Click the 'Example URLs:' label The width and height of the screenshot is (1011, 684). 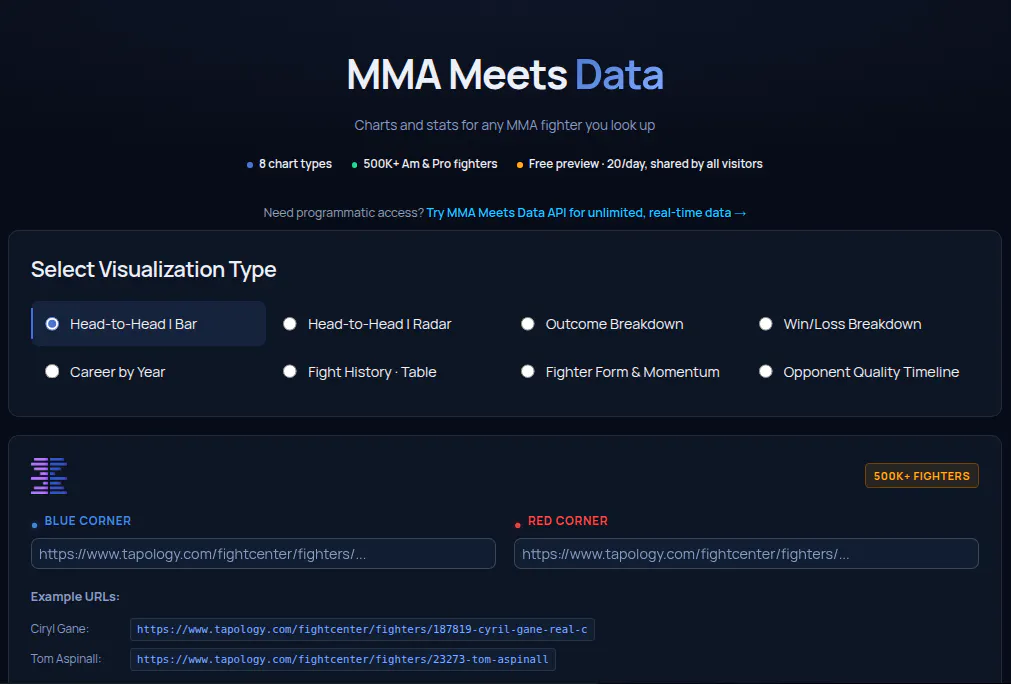tap(75, 597)
